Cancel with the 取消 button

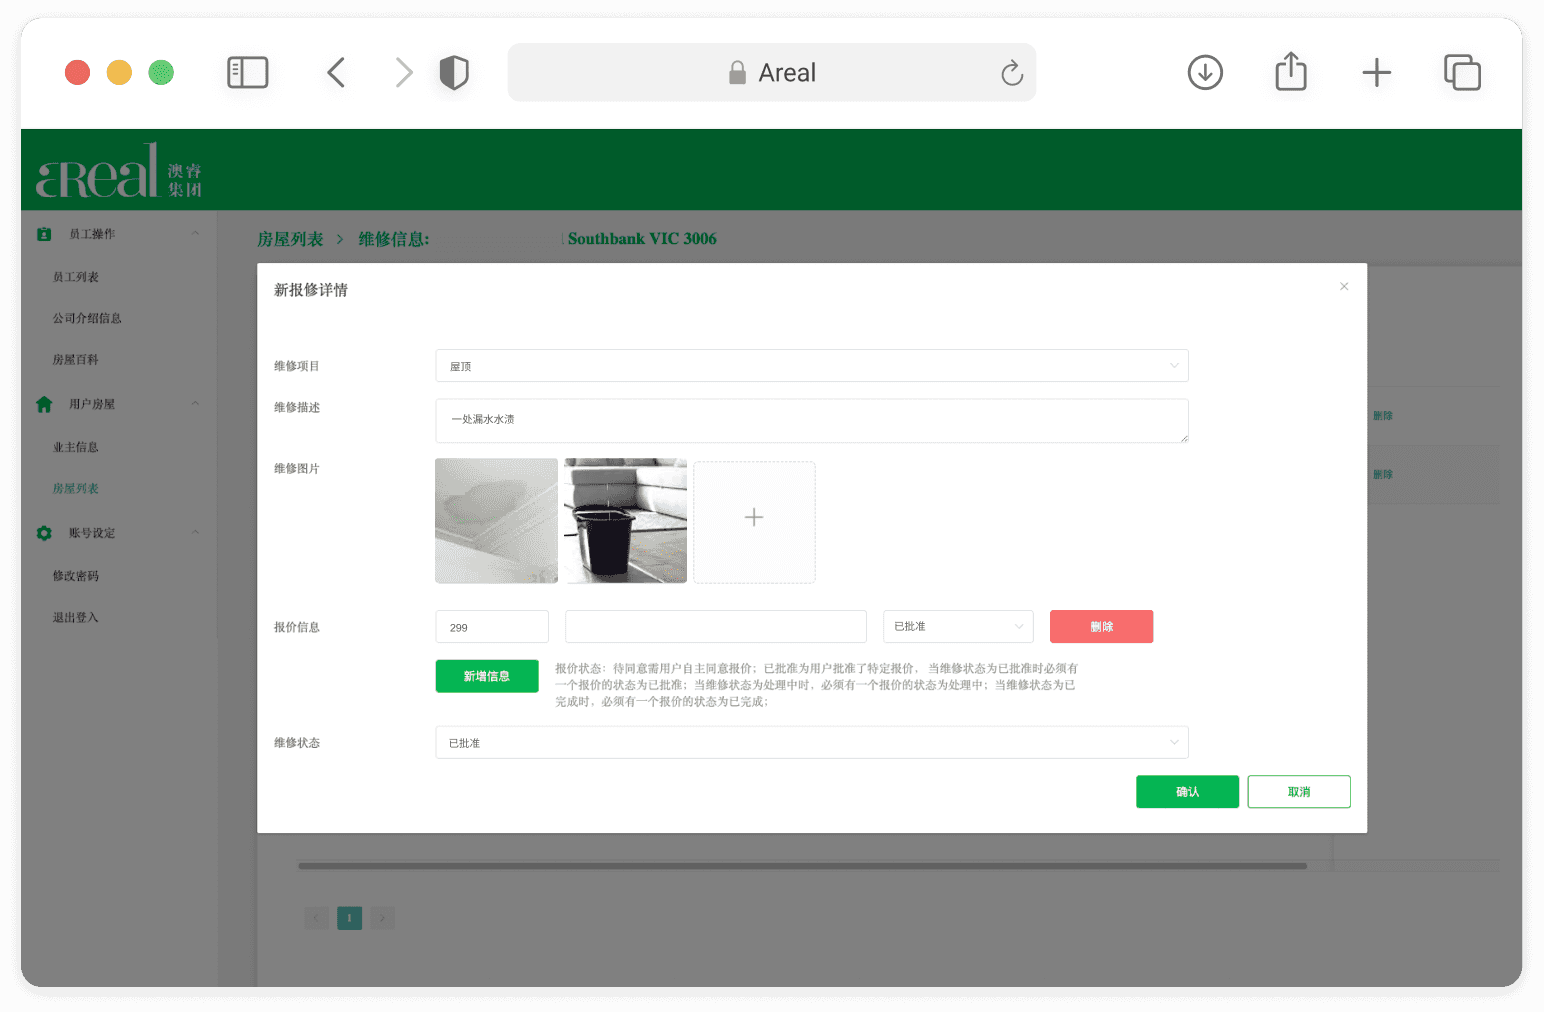(1299, 792)
